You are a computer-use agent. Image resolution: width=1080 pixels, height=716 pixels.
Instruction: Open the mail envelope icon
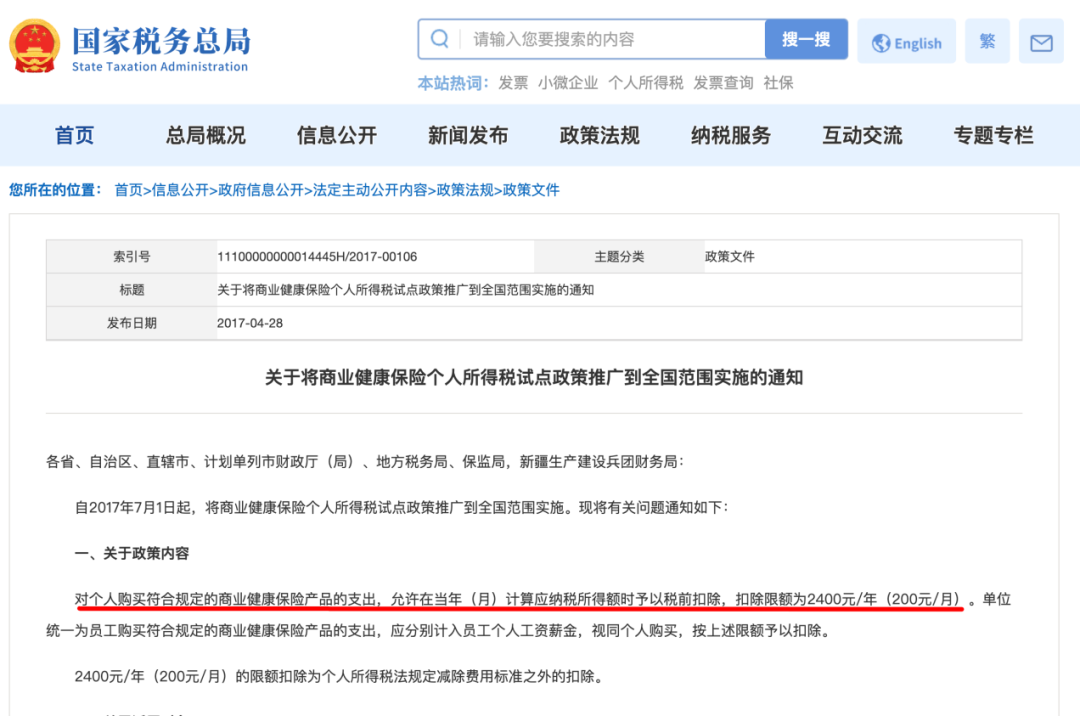[x=1041, y=43]
